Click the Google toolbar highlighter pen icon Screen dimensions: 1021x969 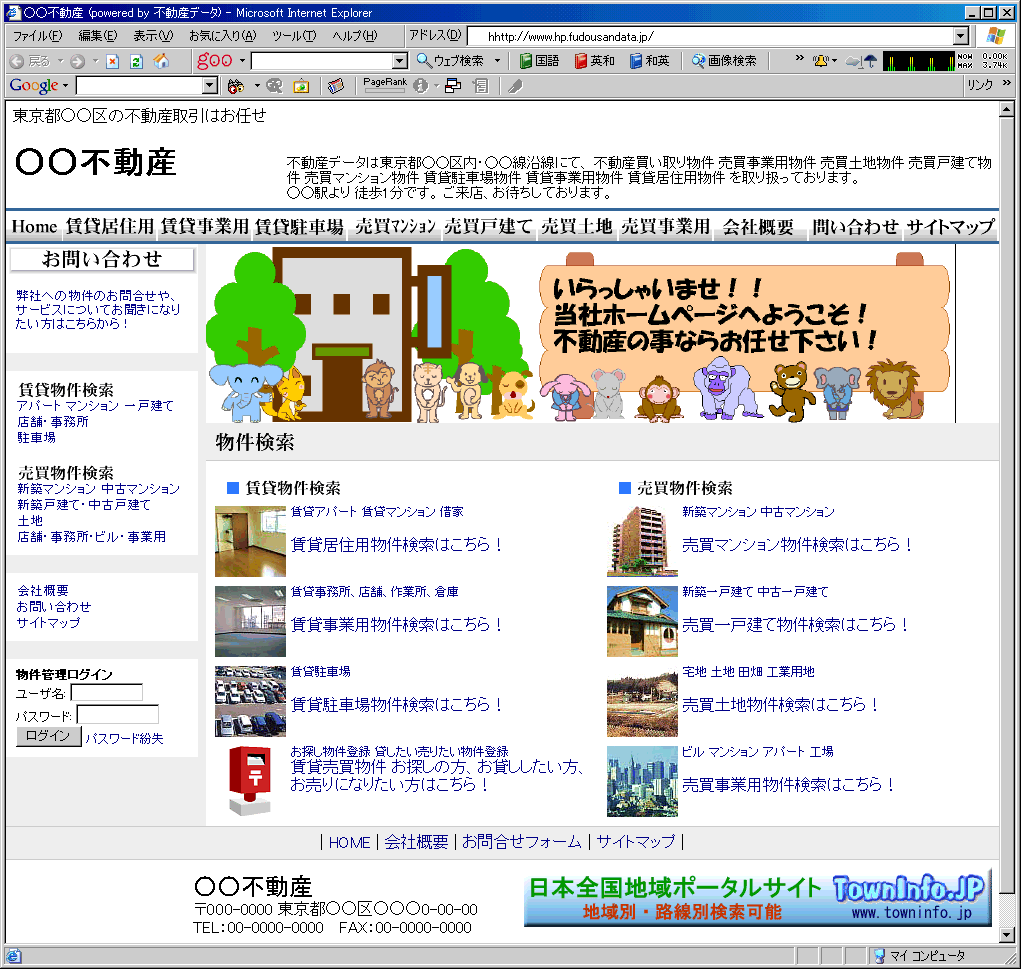[515, 85]
